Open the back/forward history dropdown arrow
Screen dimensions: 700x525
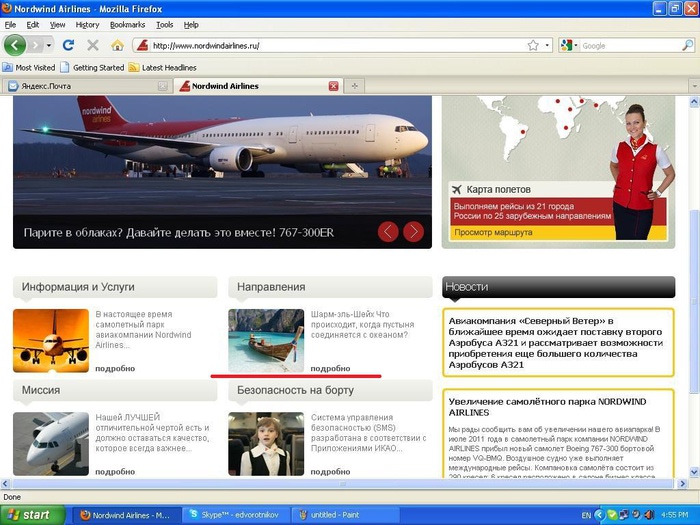pyautogui.click(x=49, y=45)
